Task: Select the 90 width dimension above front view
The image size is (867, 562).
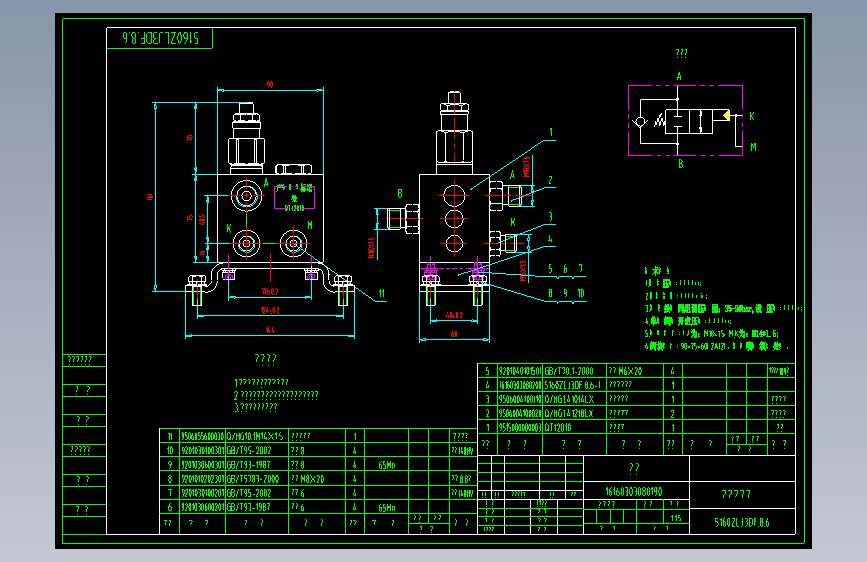Action: tap(270, 84)
